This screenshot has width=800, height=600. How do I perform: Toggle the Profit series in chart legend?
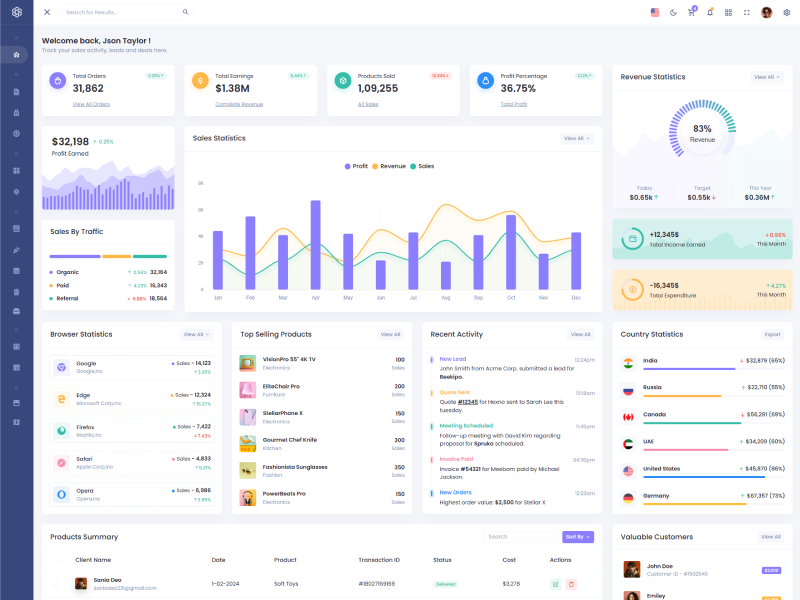pyautogui.click(x=356, y=166)
